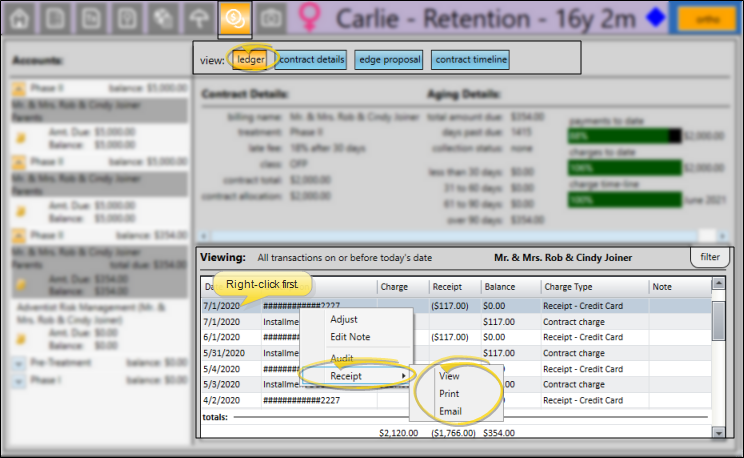The image size is (744, 458).
Task: Choose Email from the Receipt submenu
Action: point(450,411)
